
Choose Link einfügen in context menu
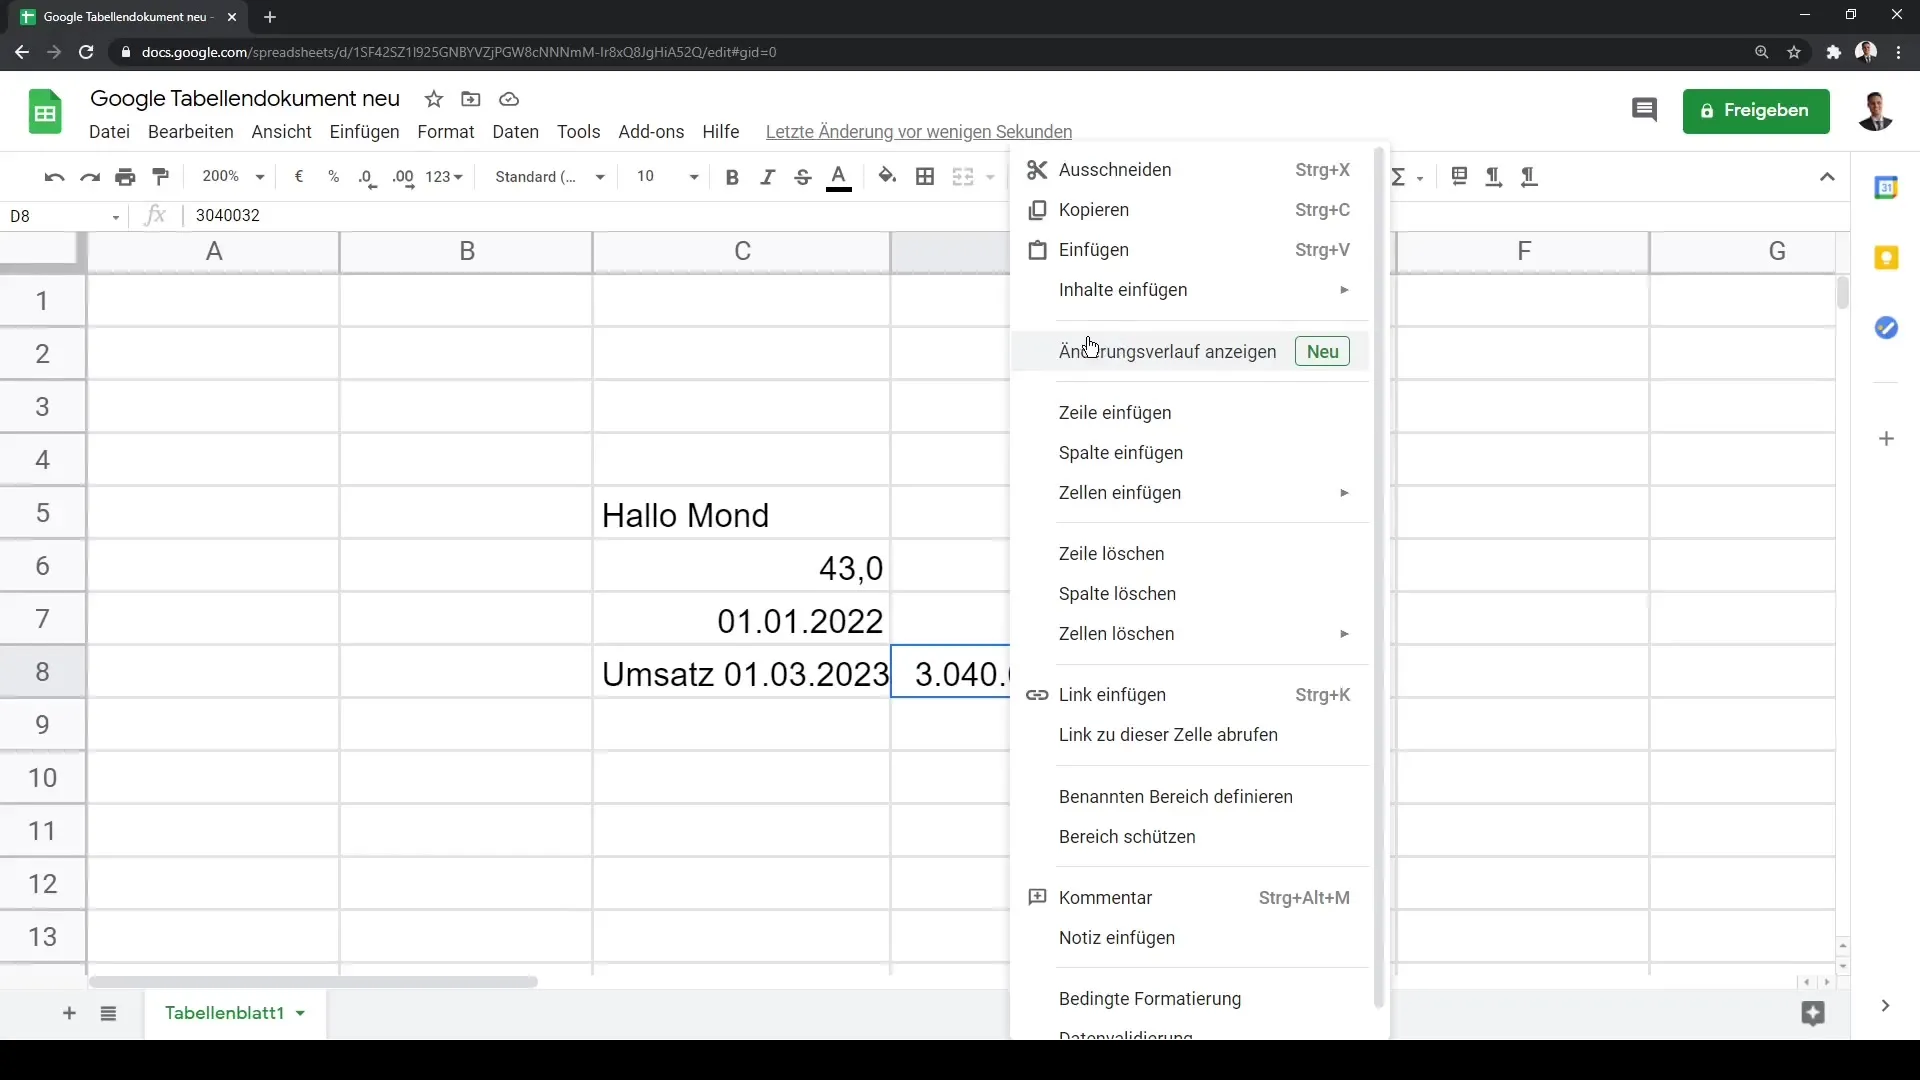pos(1190,695)
